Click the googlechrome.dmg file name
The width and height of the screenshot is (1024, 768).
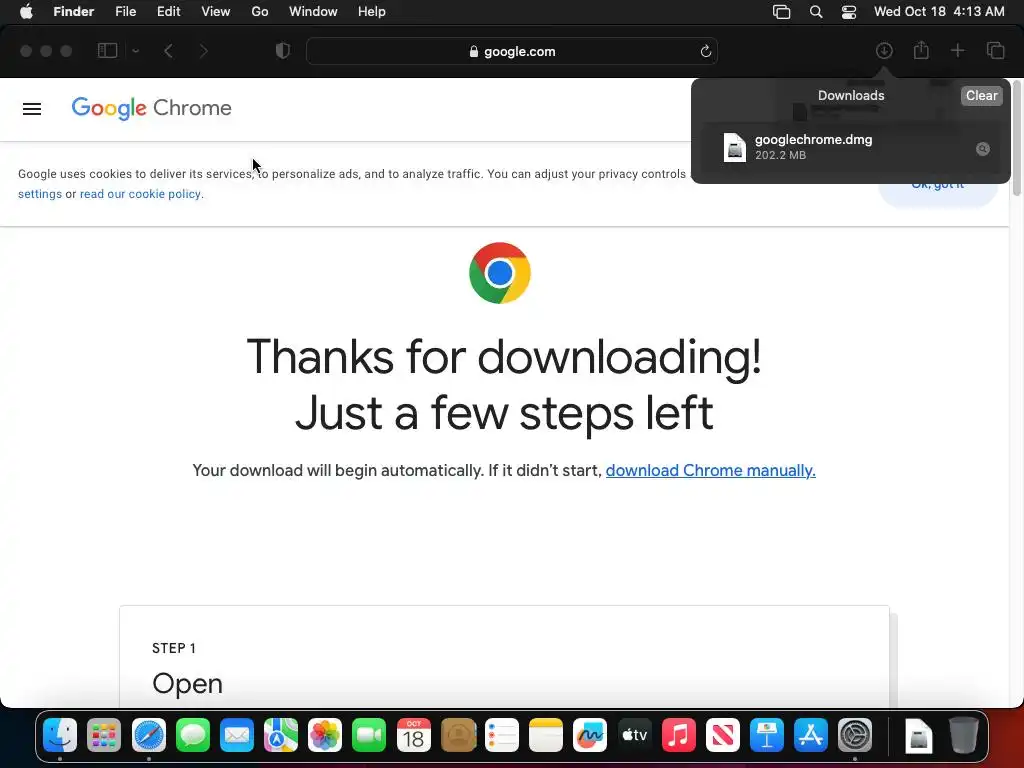(x=814, y=139)
